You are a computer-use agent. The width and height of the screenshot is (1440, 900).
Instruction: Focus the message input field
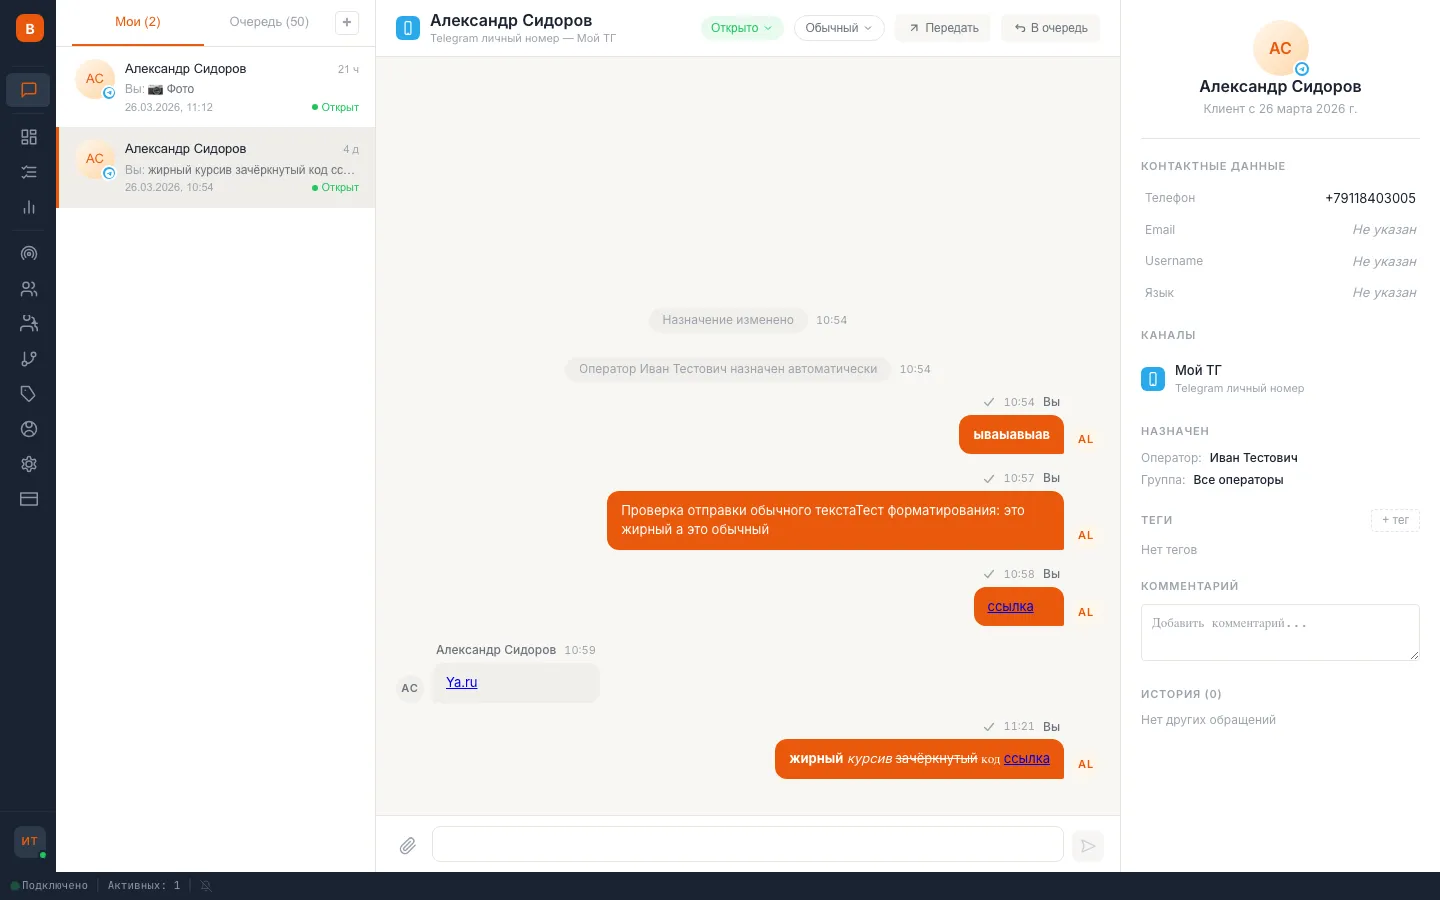tap(748, 844)
